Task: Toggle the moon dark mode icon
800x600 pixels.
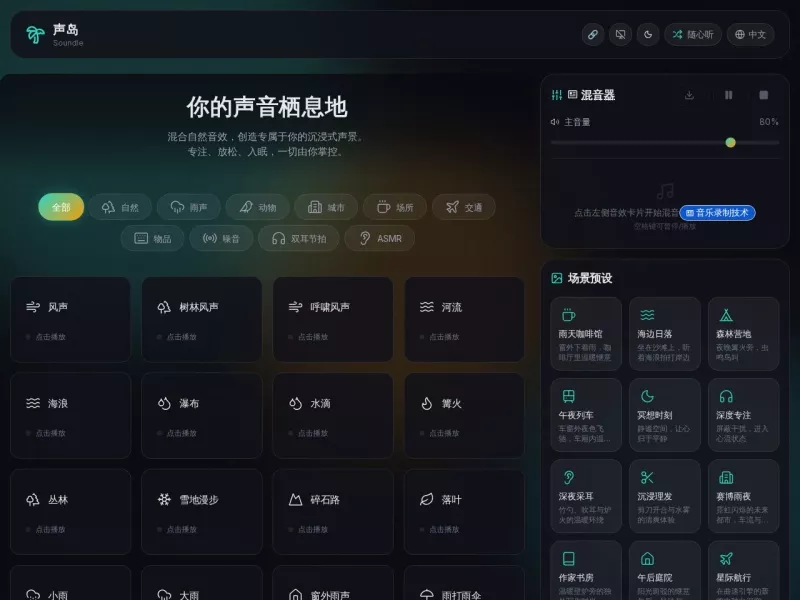Action: pos(648,35)
